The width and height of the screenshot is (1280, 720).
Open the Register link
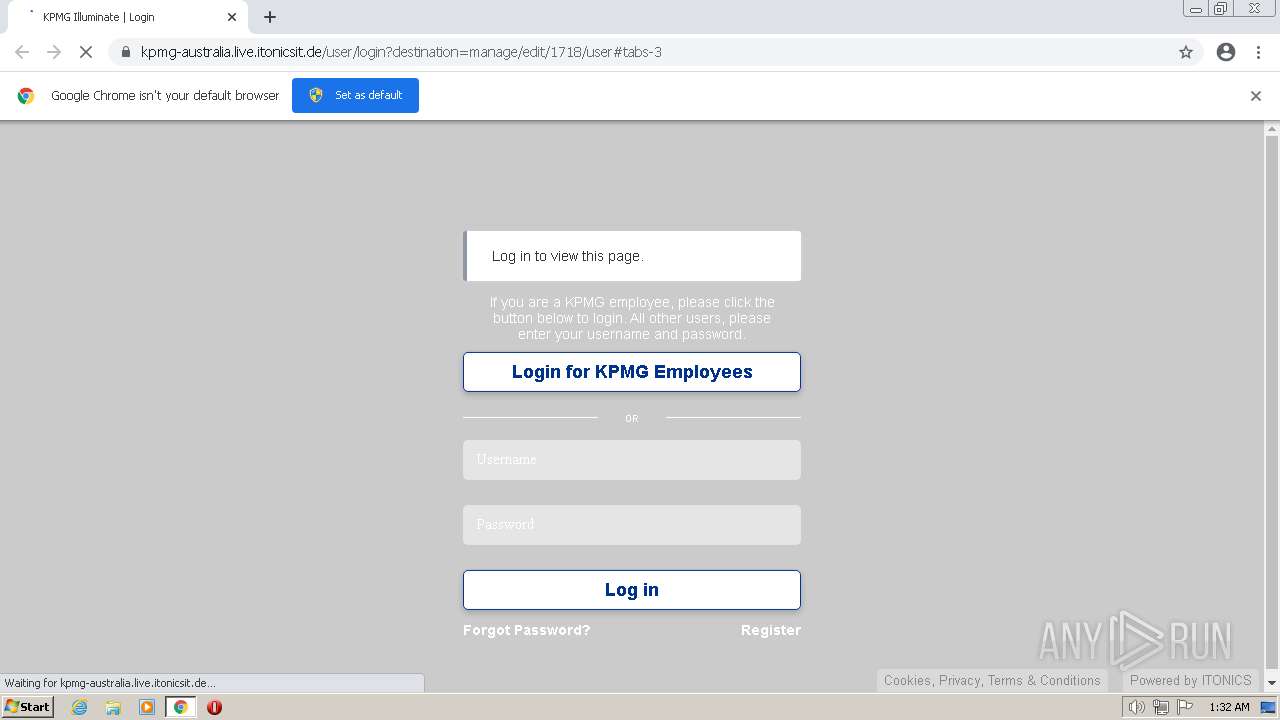coord(771,630)
